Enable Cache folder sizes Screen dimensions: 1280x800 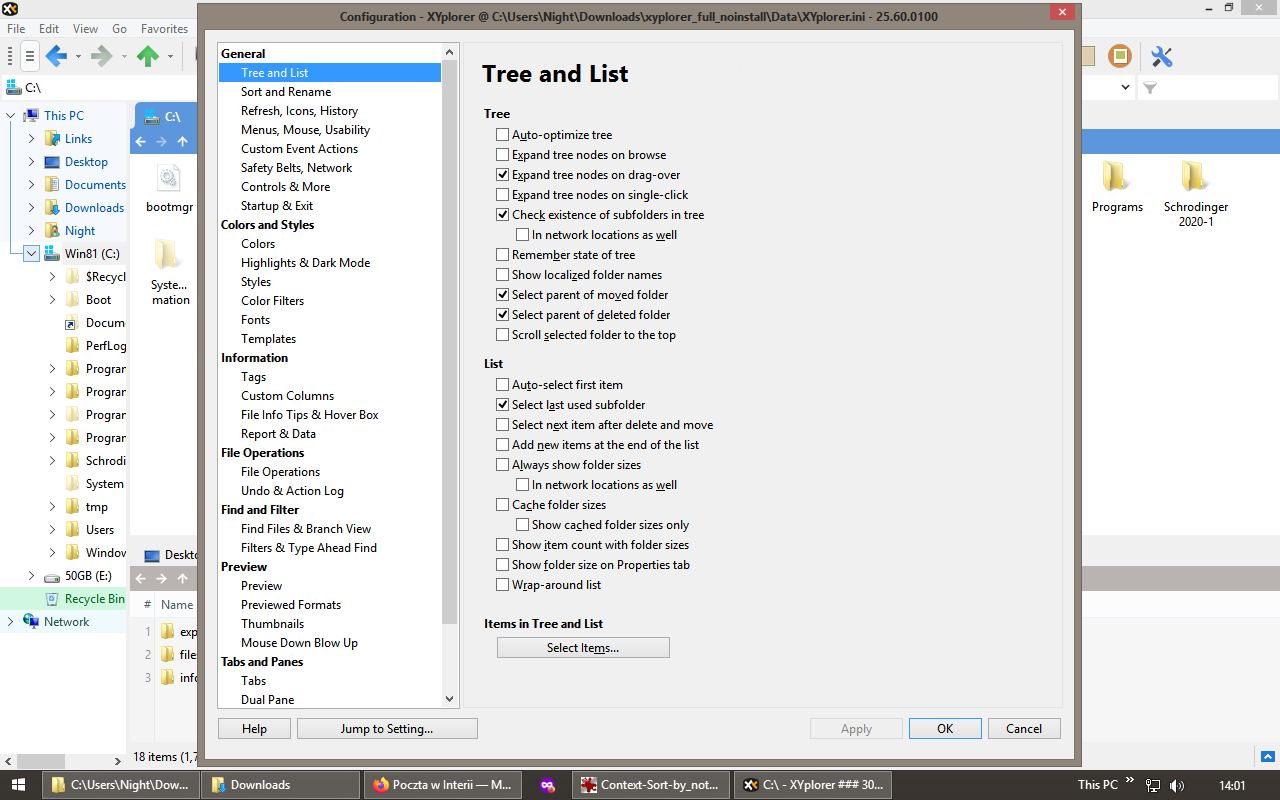[x=502, y=504]
